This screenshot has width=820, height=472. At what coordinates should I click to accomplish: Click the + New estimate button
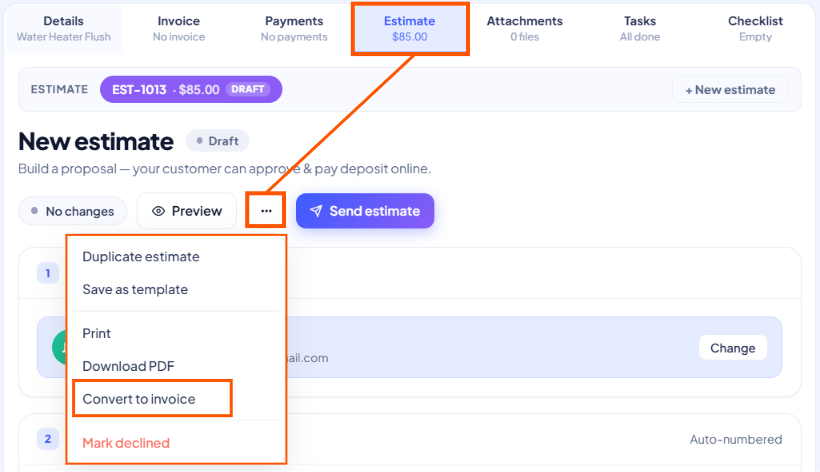point(730,89)
